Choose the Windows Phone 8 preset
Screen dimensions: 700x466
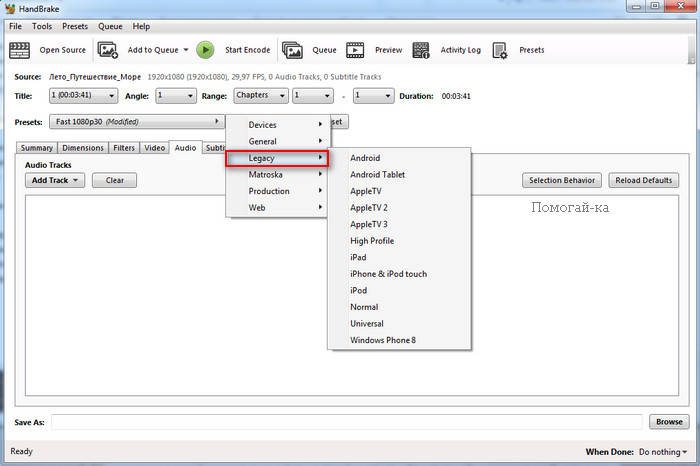pos(400,340)
